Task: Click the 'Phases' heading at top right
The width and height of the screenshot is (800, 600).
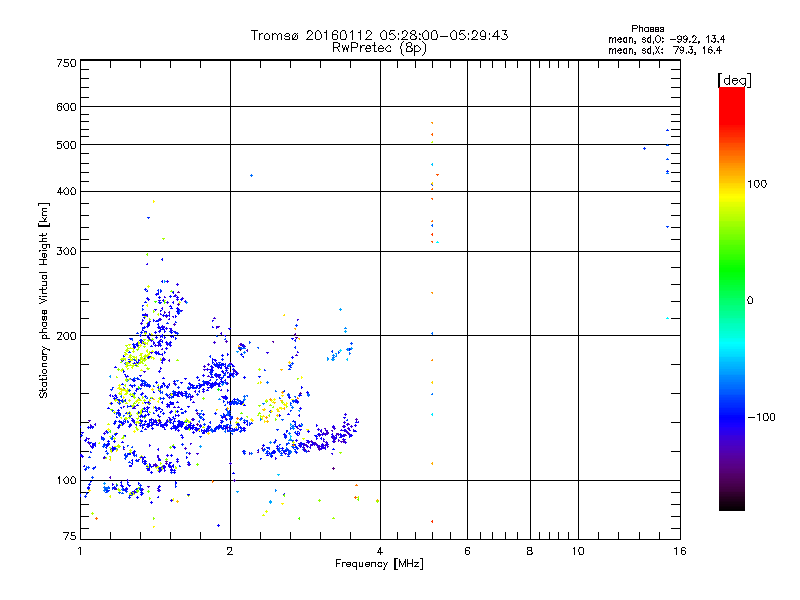Action: click(647, 29)
